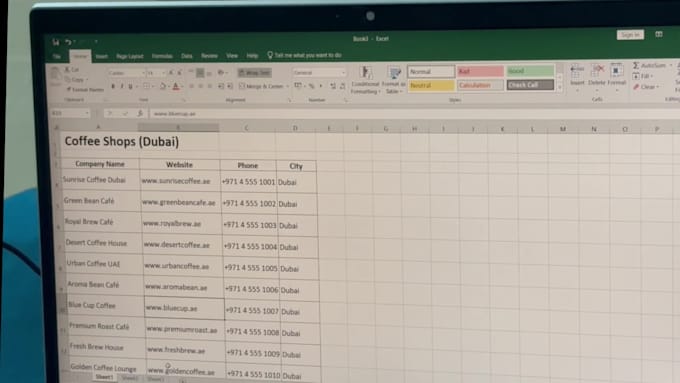This screenshot has width=680, height=383.
Task: Open the File tab
Action: pyautogui.click(x=57, y=56)
